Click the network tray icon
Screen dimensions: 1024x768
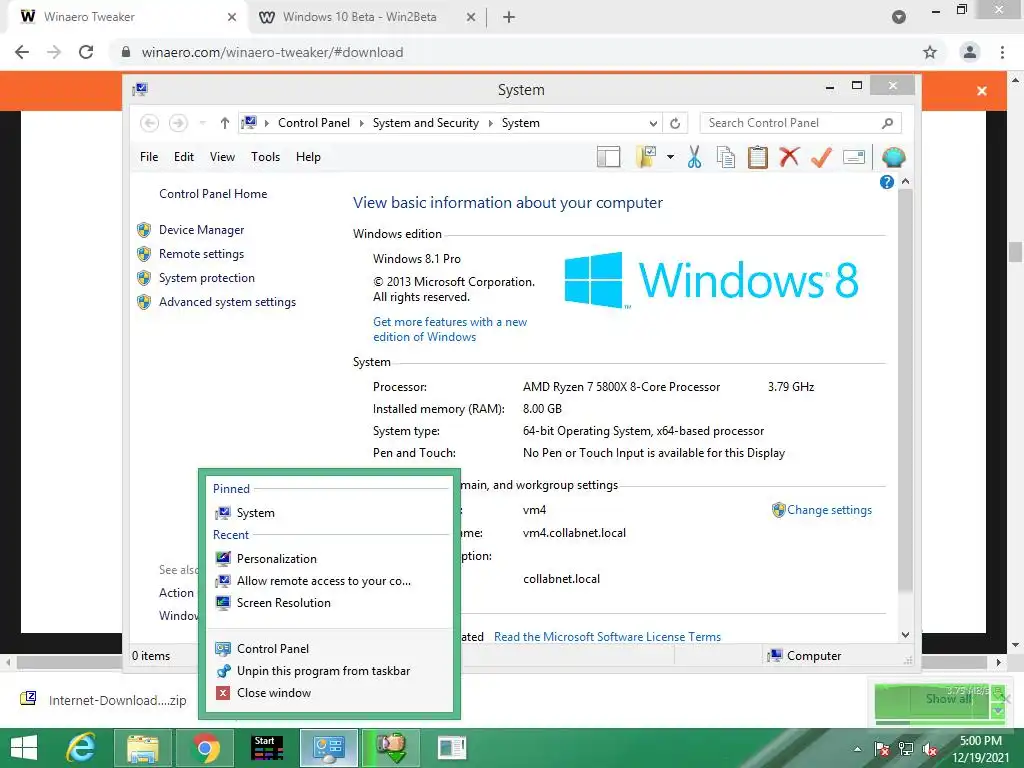(x=906, y=749)
